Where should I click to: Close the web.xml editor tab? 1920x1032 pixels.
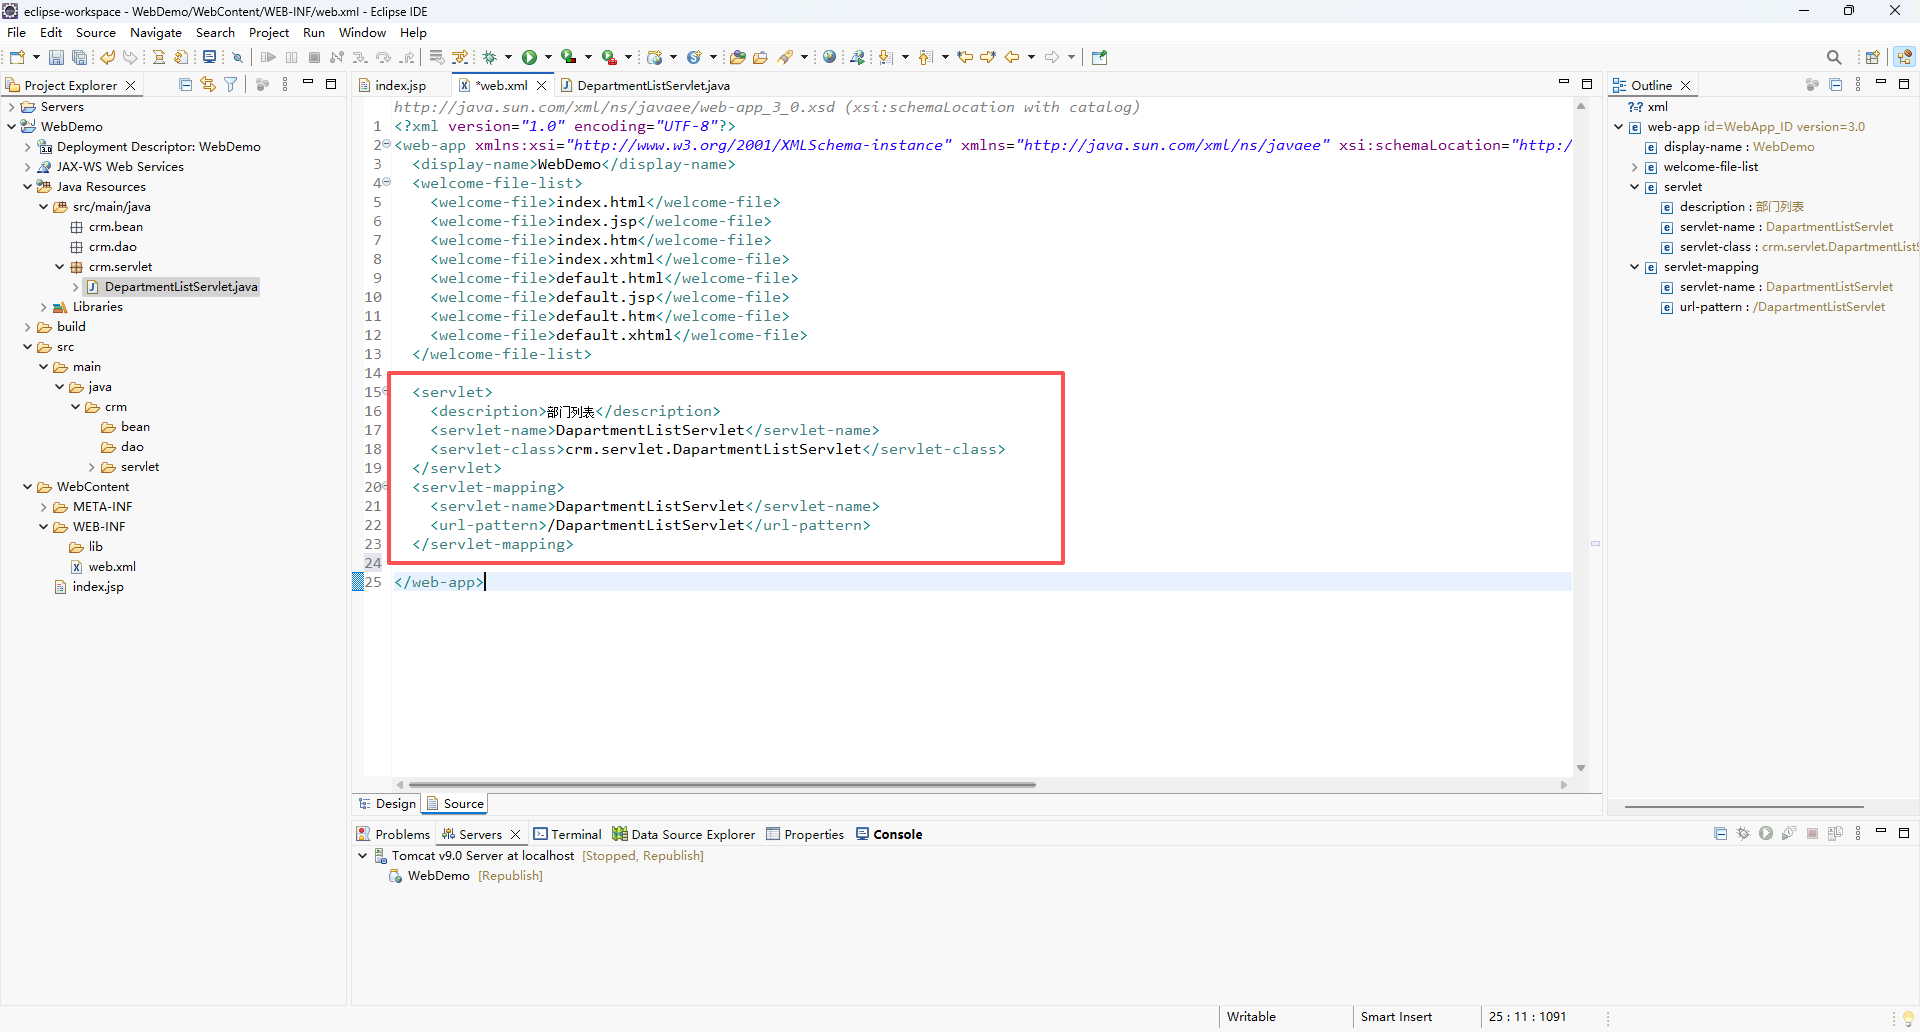tap(541, 85)
